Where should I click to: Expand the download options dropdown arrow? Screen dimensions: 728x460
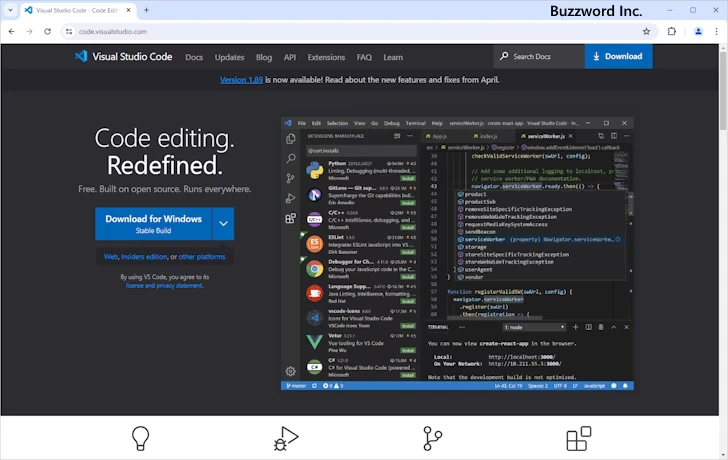tap(223, 224)
